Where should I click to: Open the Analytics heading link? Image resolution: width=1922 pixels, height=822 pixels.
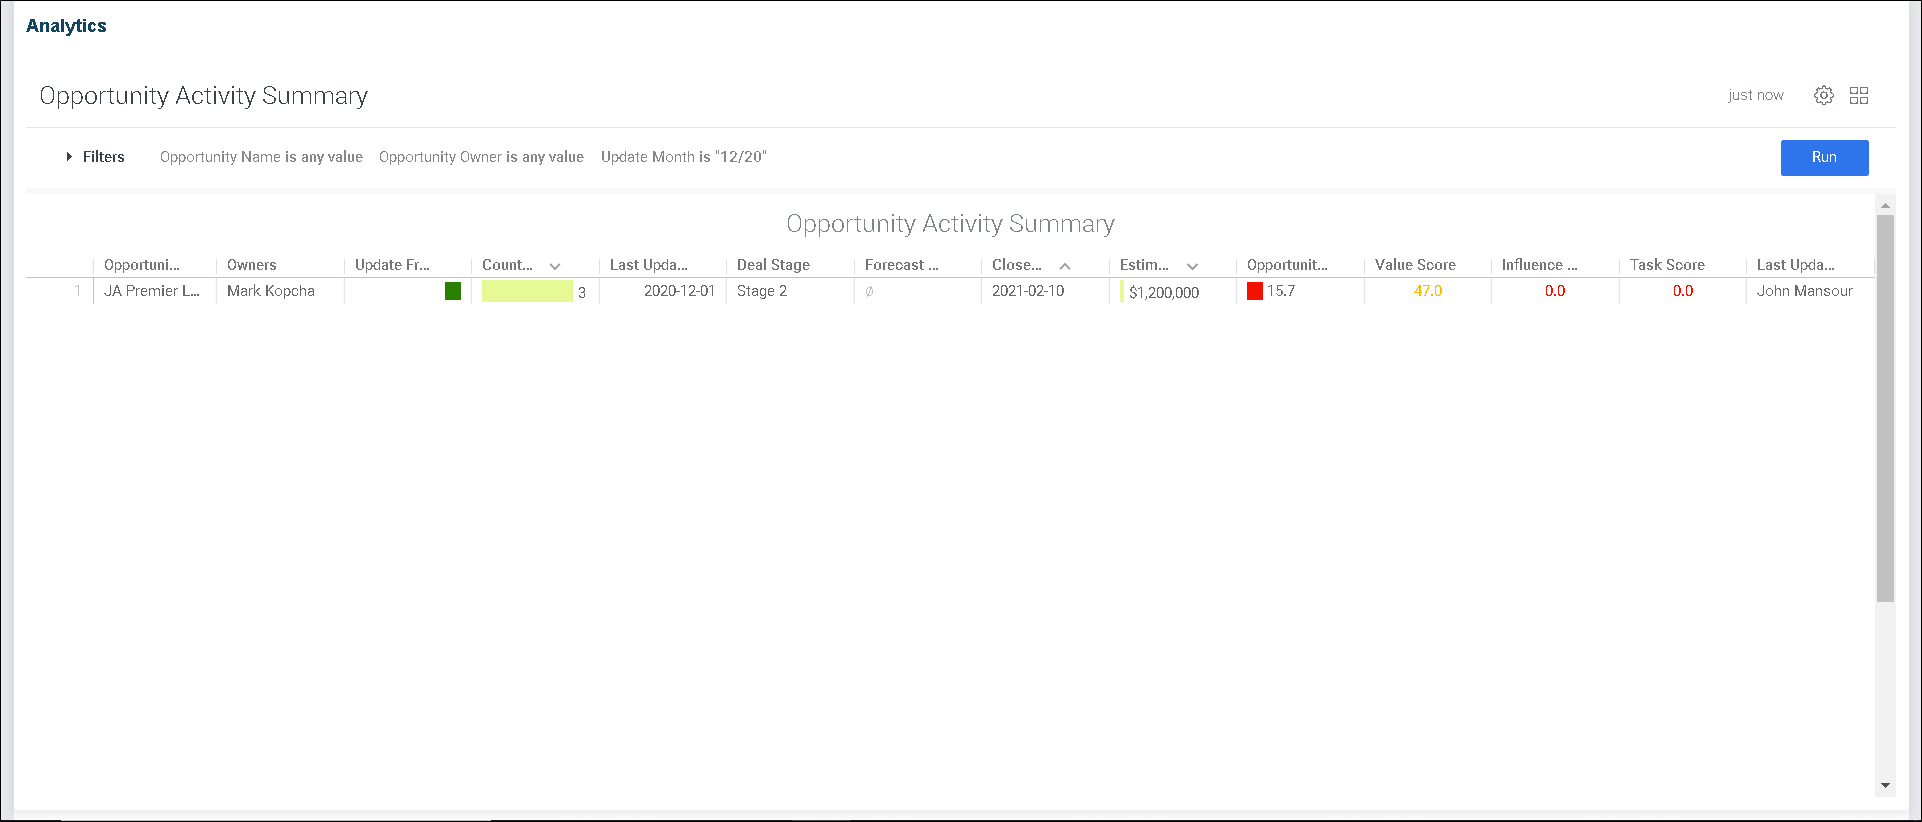[66, 26]
